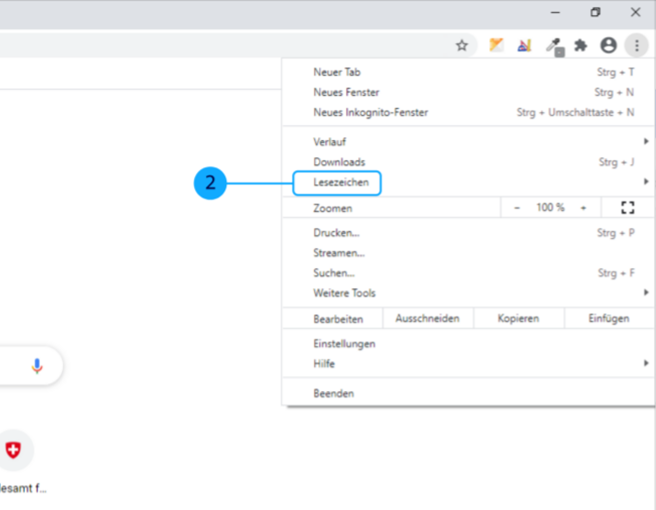Click the eyedropper extension icon
Screen dimensions: 656x510
[x=553, y=45]
